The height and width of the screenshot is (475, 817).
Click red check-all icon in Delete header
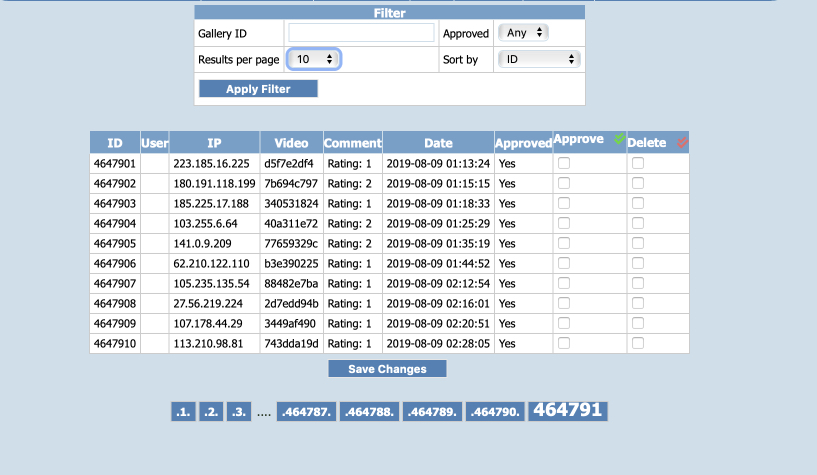[682, 142]
